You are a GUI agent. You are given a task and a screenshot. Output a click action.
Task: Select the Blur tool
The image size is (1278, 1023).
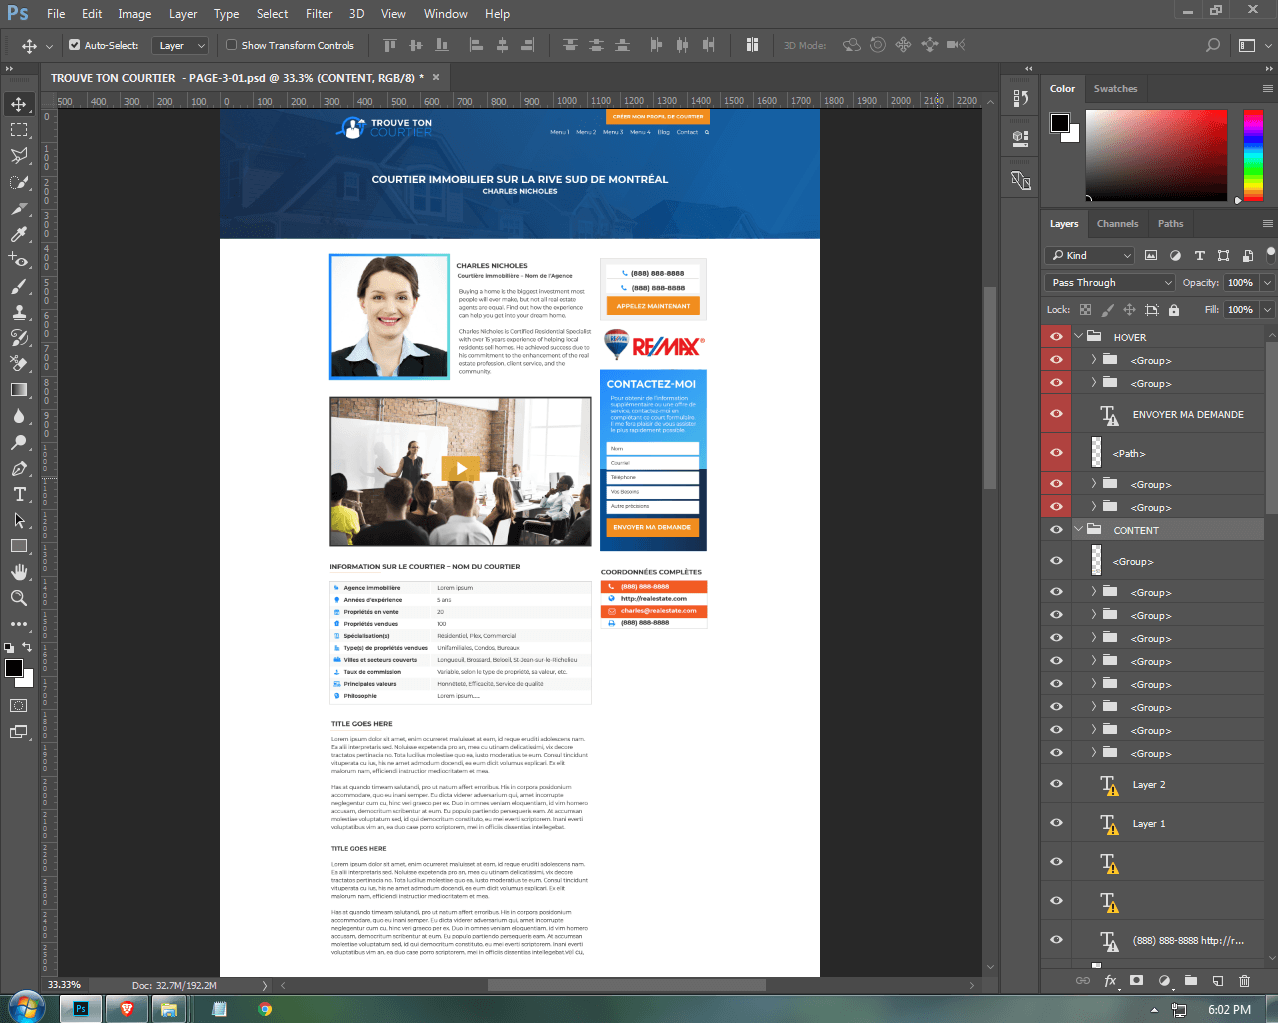click(x=19, y=416)
